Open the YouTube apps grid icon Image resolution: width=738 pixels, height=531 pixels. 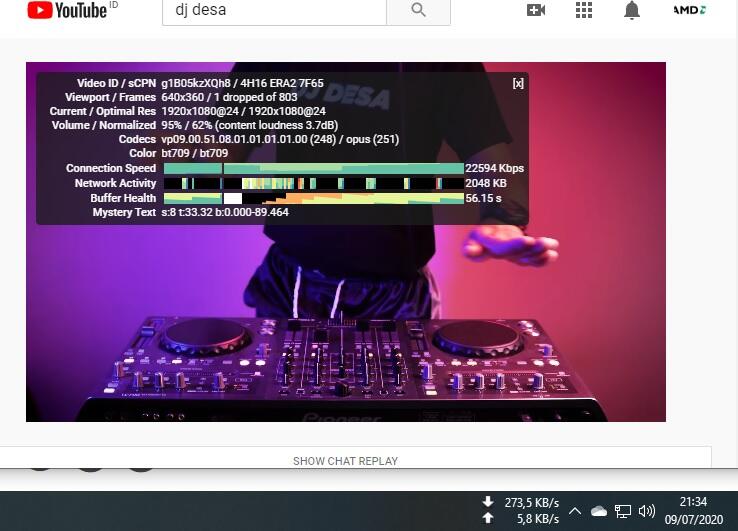coord(584,10)
